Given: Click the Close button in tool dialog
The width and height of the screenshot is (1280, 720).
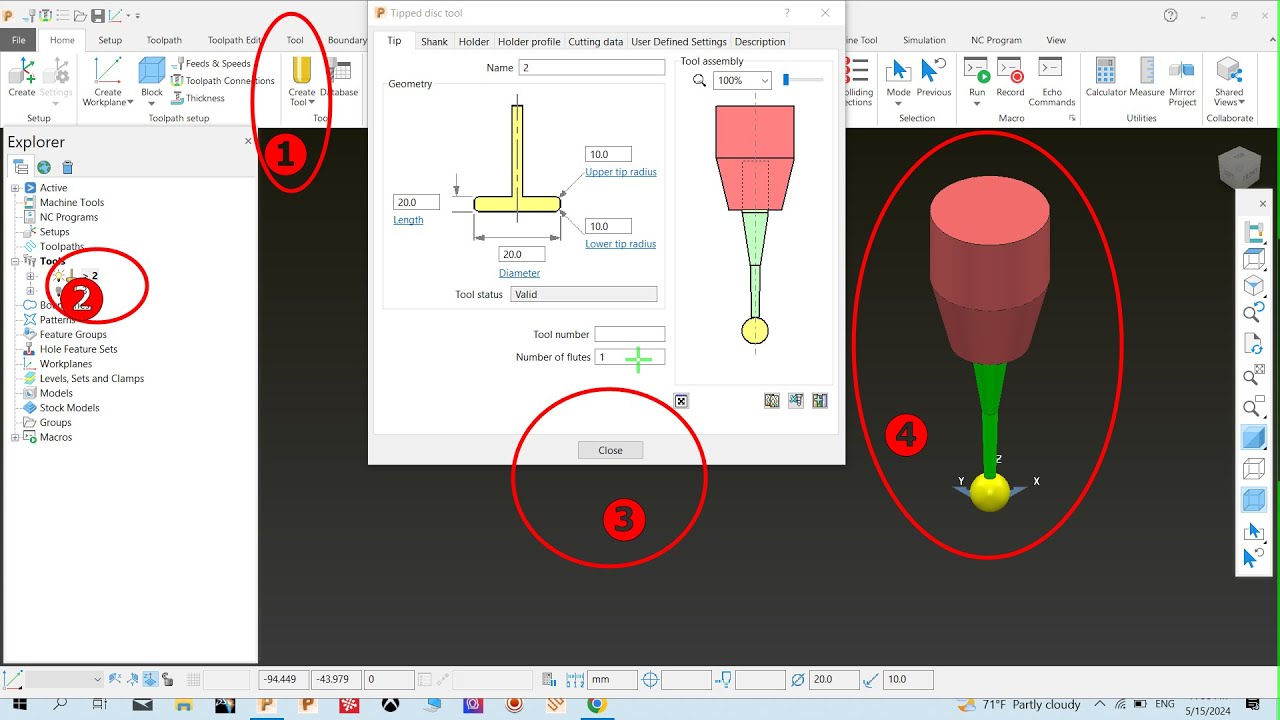Looking at the screenshot, I should (x=610, y=450).
